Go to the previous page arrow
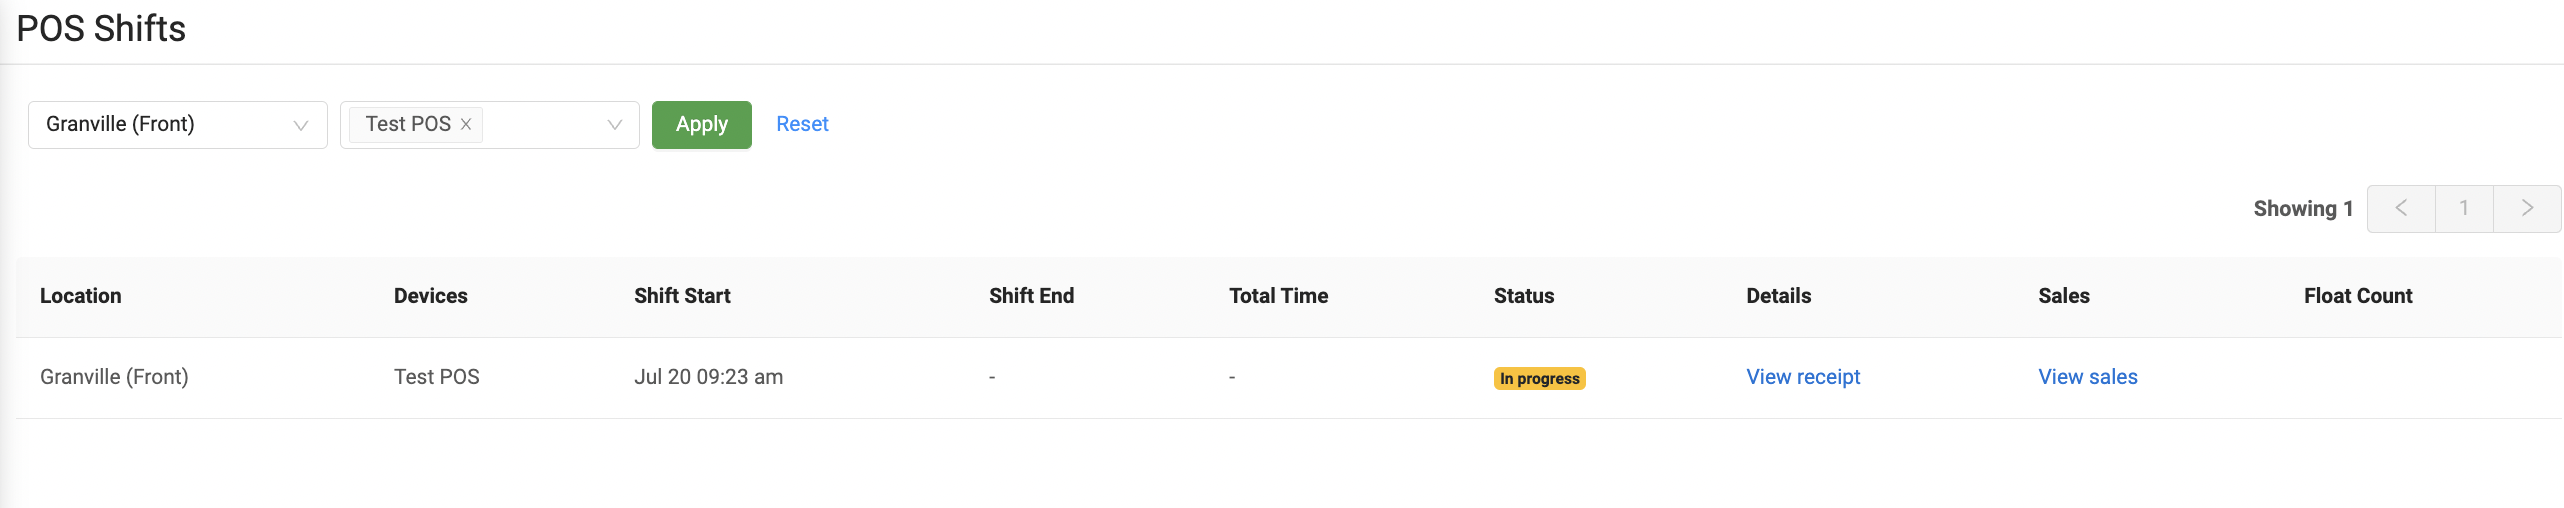 [x=2400, y=208]
